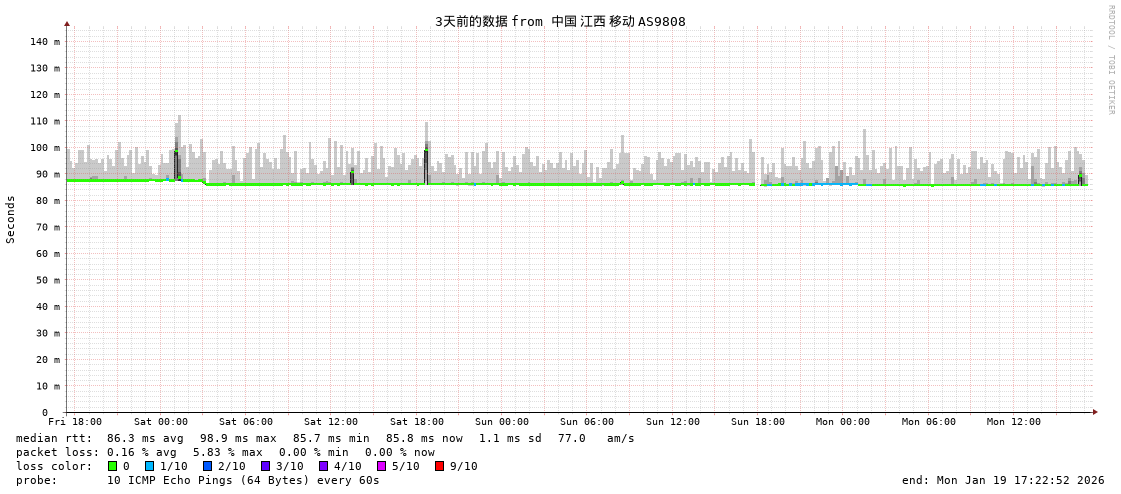Click the magenta 5/10 loss swatch
Screen dimensions: 1121x494
381,466
